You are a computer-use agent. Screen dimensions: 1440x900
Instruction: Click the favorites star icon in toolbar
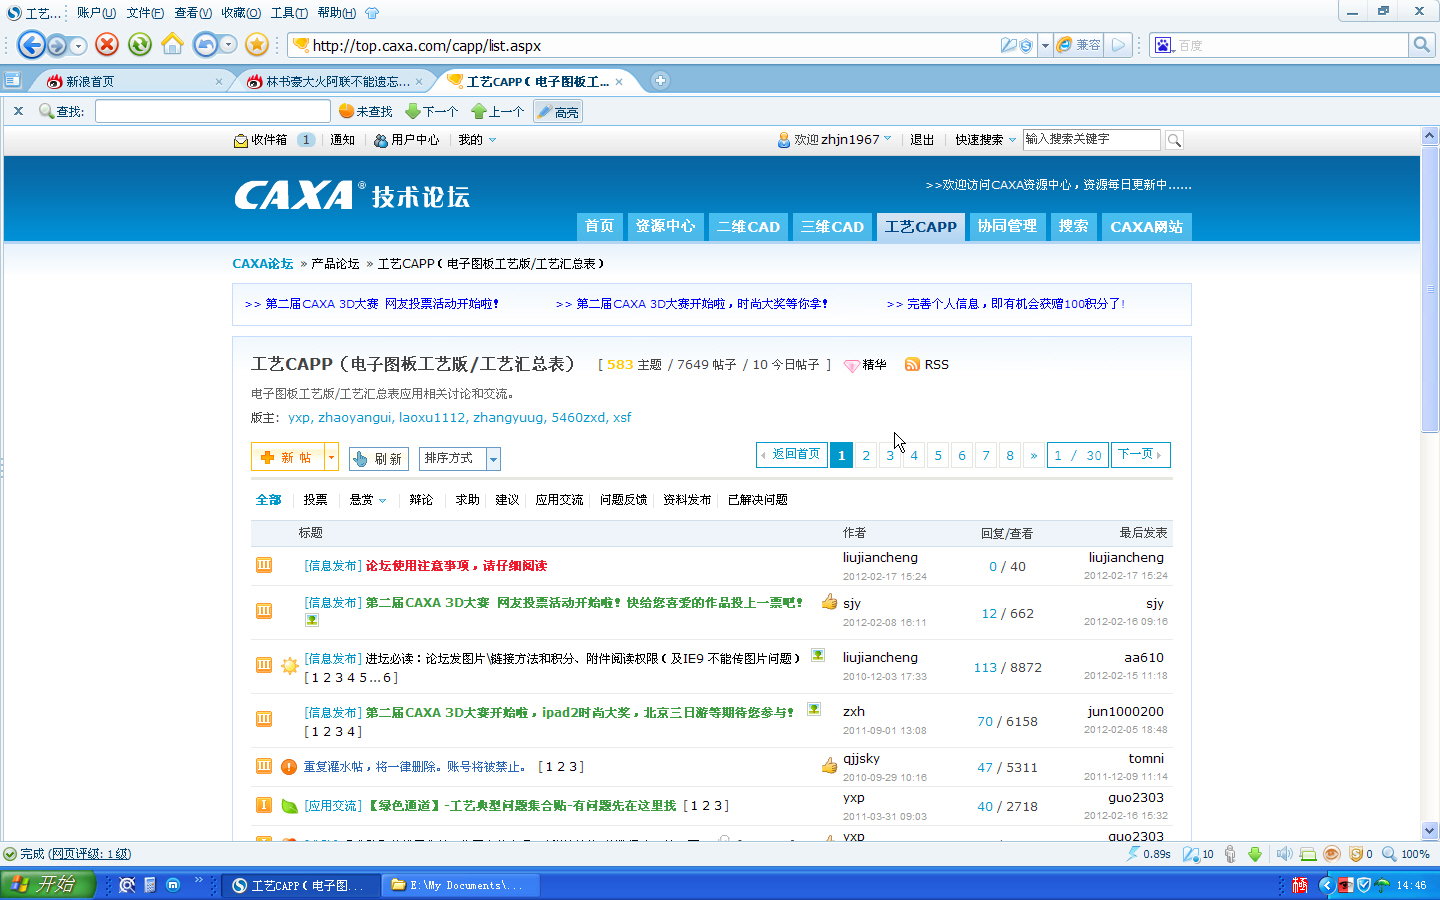point(257,44)
